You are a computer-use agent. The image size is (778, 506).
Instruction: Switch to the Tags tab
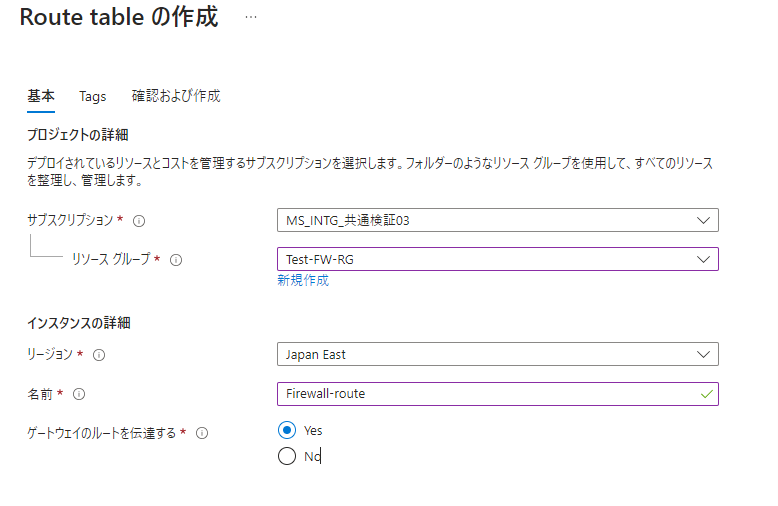click(93, 97)
